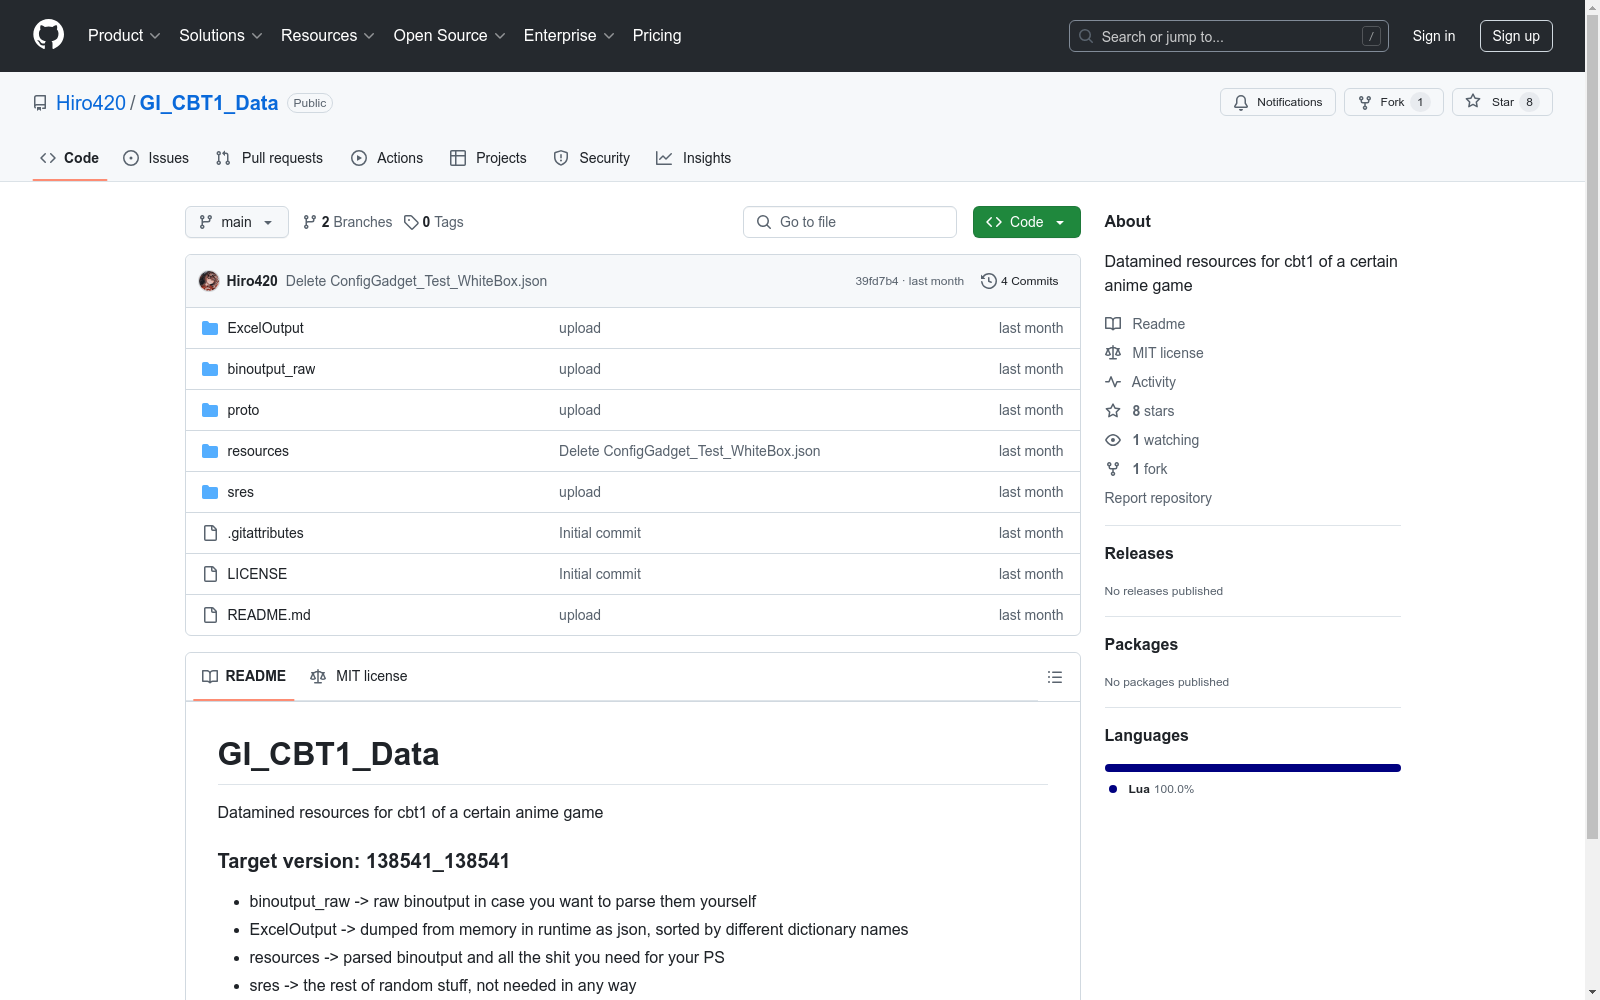The width and height of the screenshot is (1600, 1000).
Task: Click the branch icon beside 2 Branches
Action: [310, 222]
